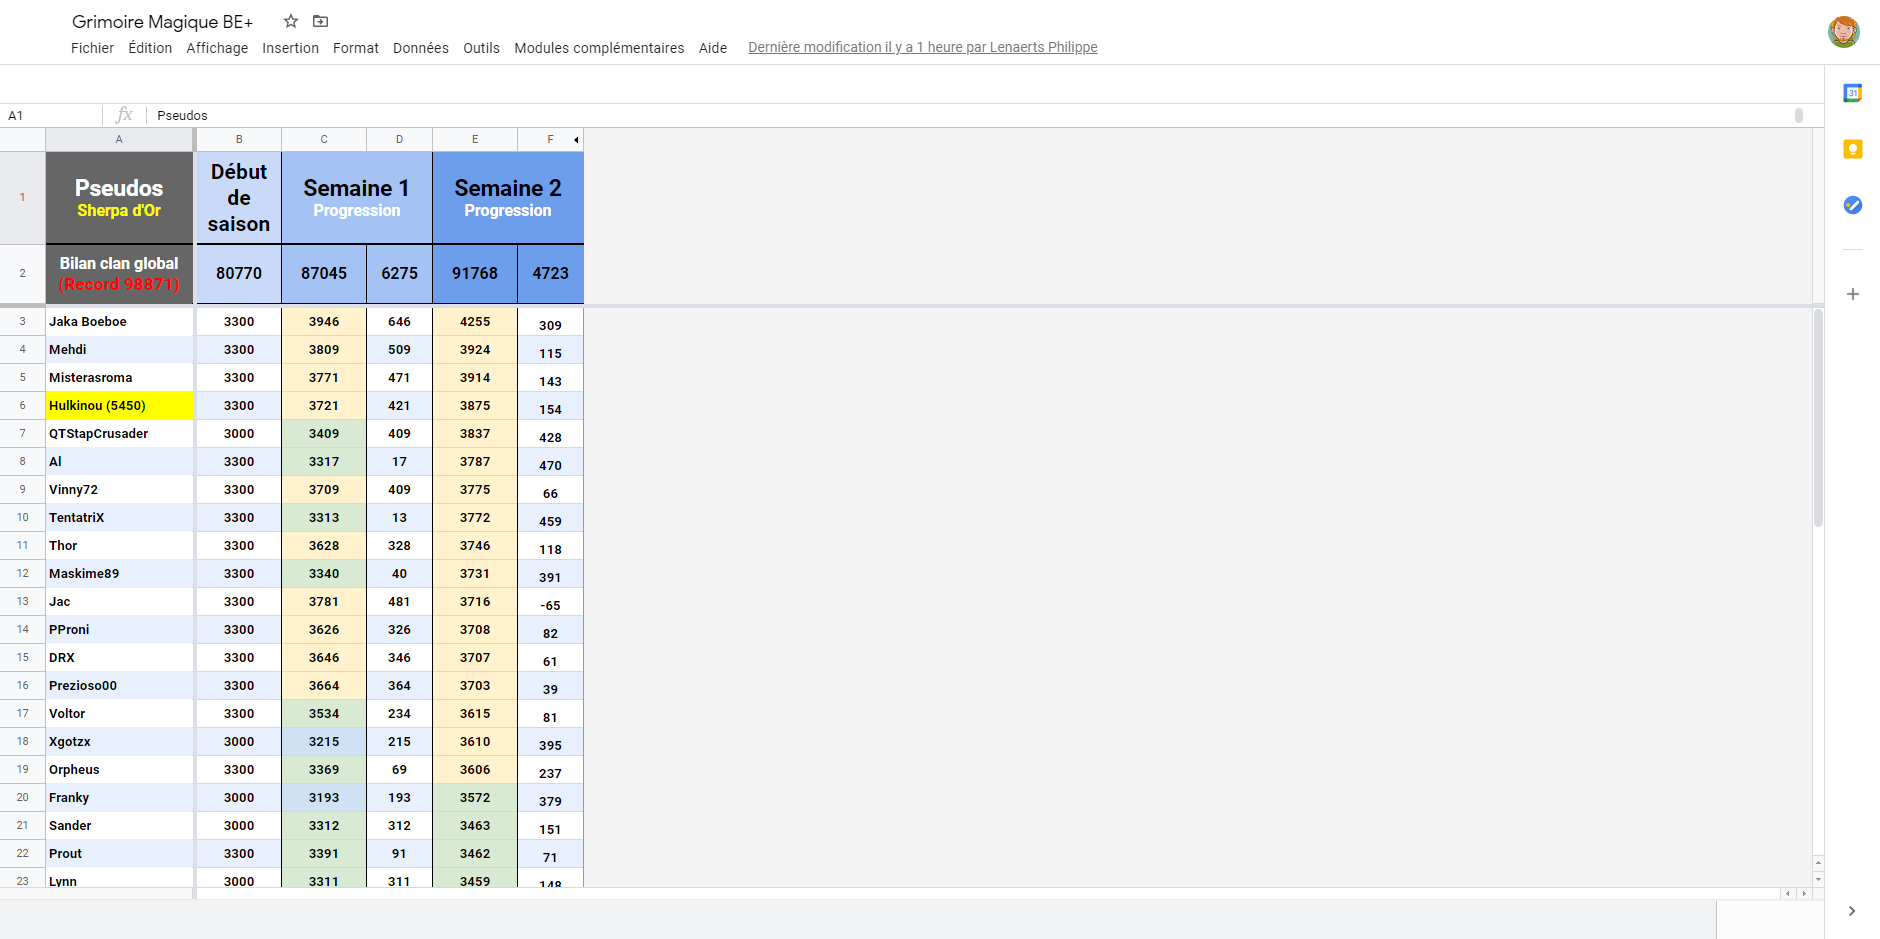Screen dimensions: 1880x939
Task: Open the Affichage menu
Action: click(217, 47)
